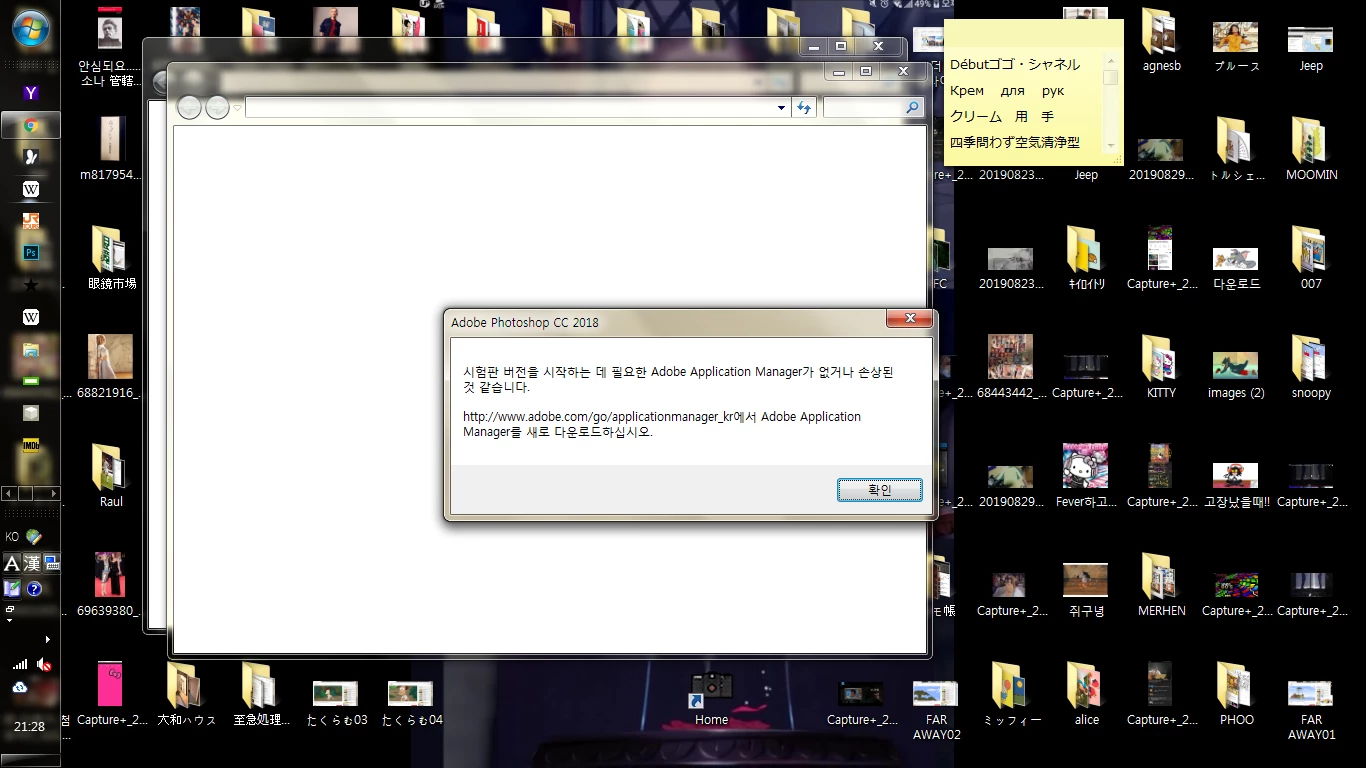
Task: Select the たくらむ03 image file
Action: coord(337,703)
